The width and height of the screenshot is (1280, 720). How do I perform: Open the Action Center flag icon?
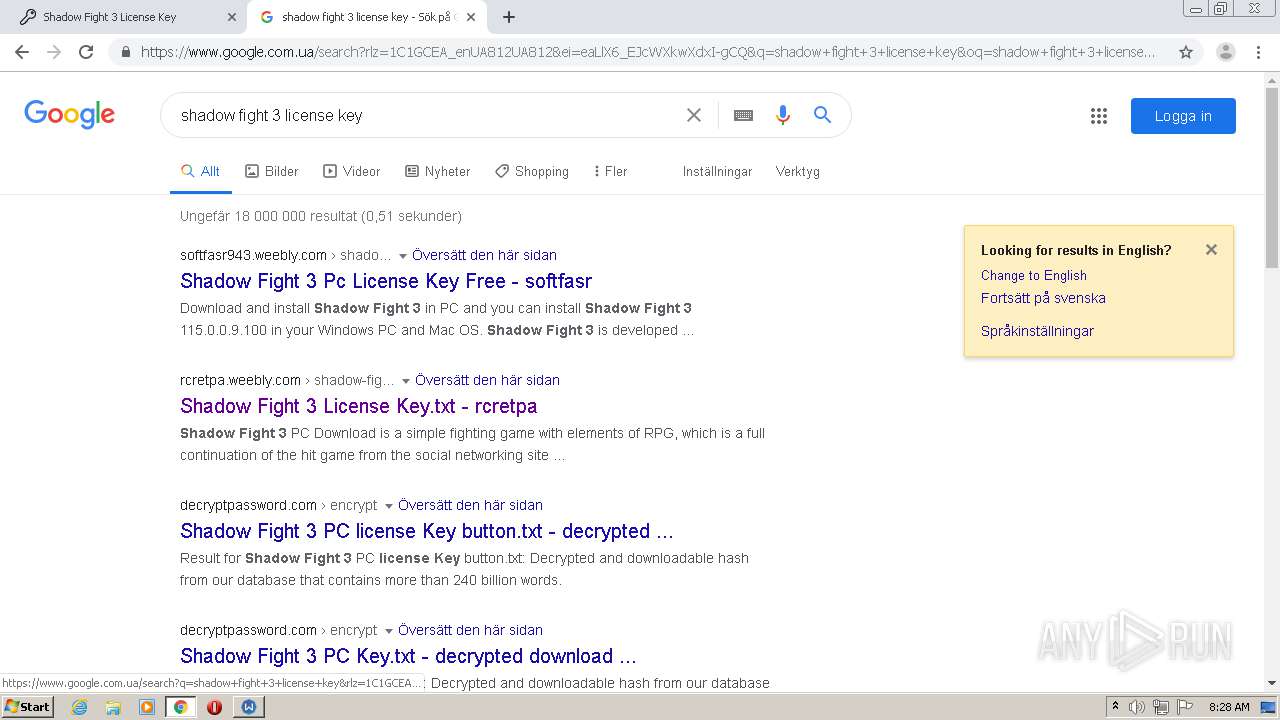click(x=1185, y=707)
